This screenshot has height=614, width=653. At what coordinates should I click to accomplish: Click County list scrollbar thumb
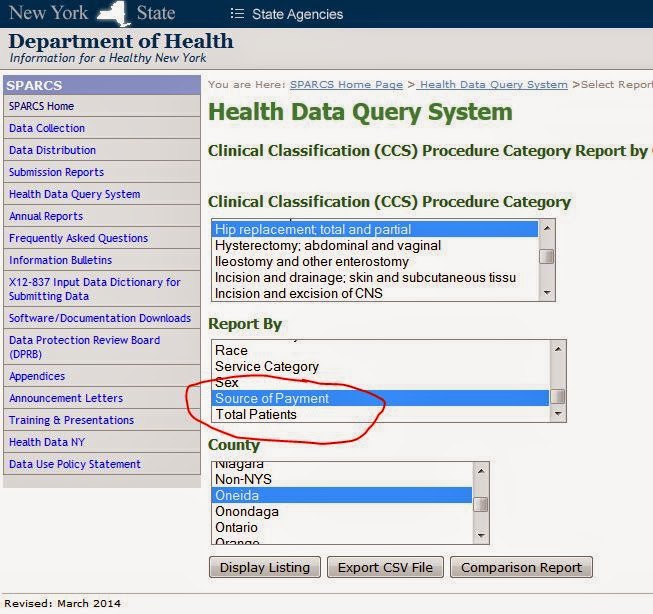coord(481,504)
